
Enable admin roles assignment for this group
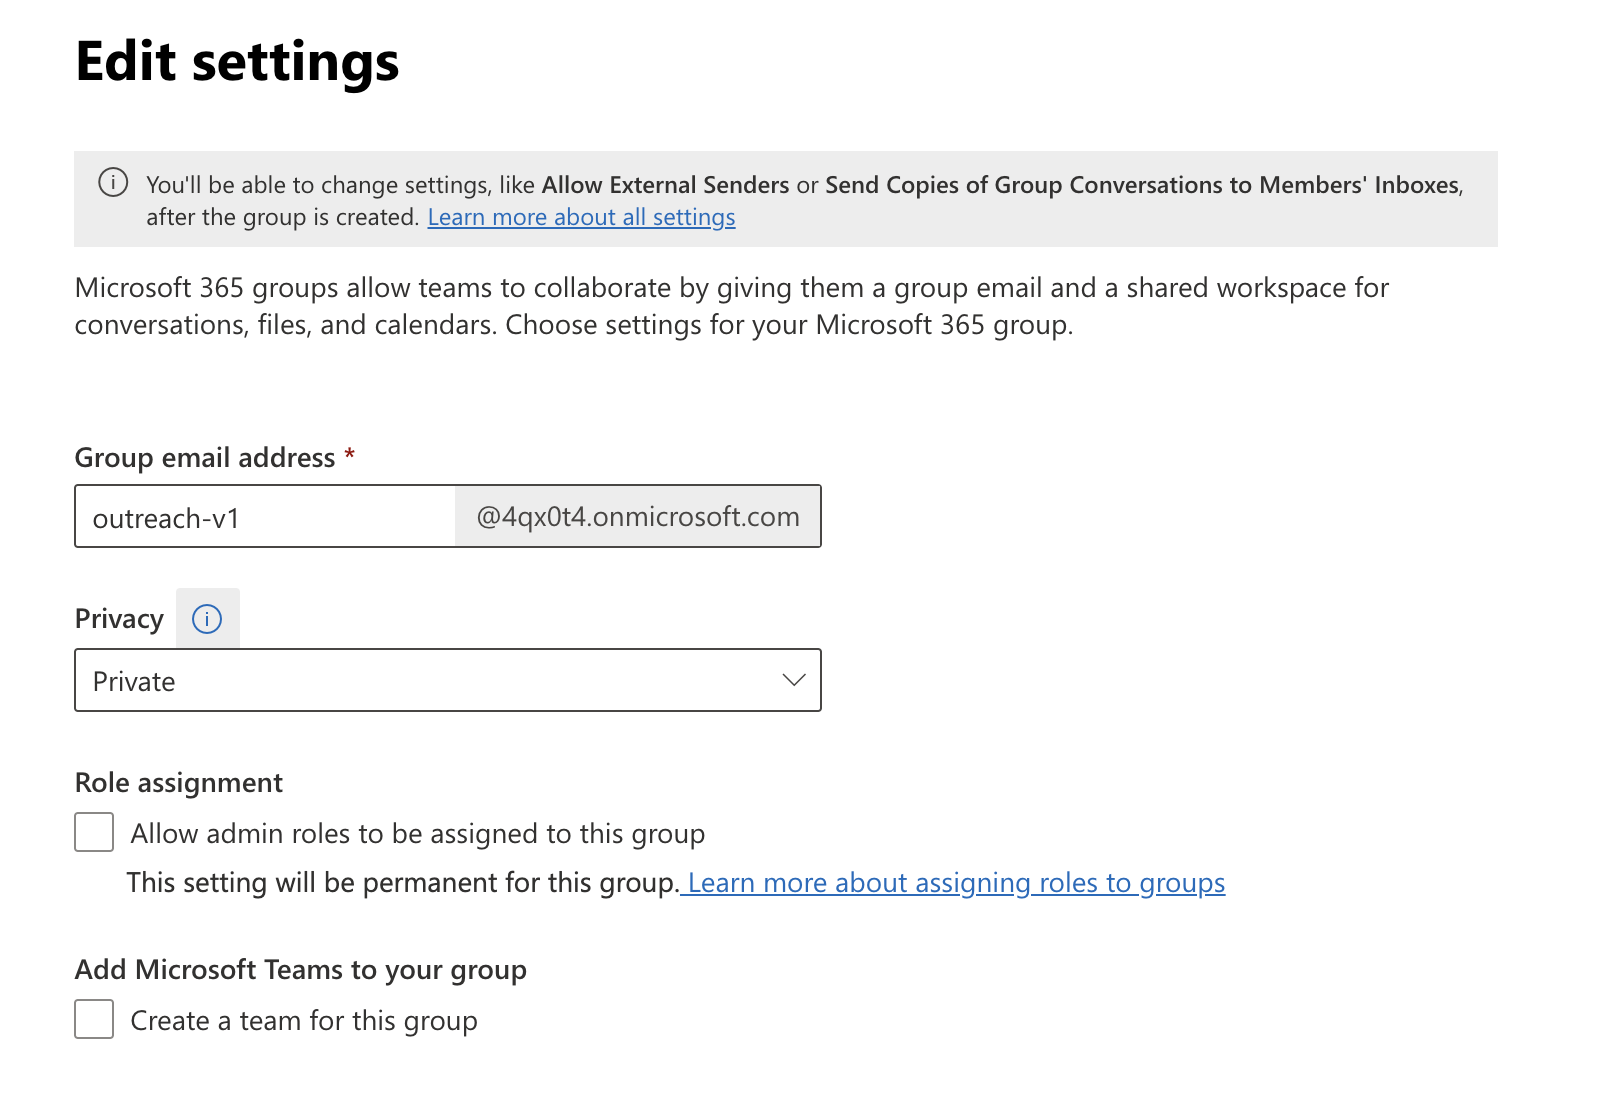(x=93, y=832)
